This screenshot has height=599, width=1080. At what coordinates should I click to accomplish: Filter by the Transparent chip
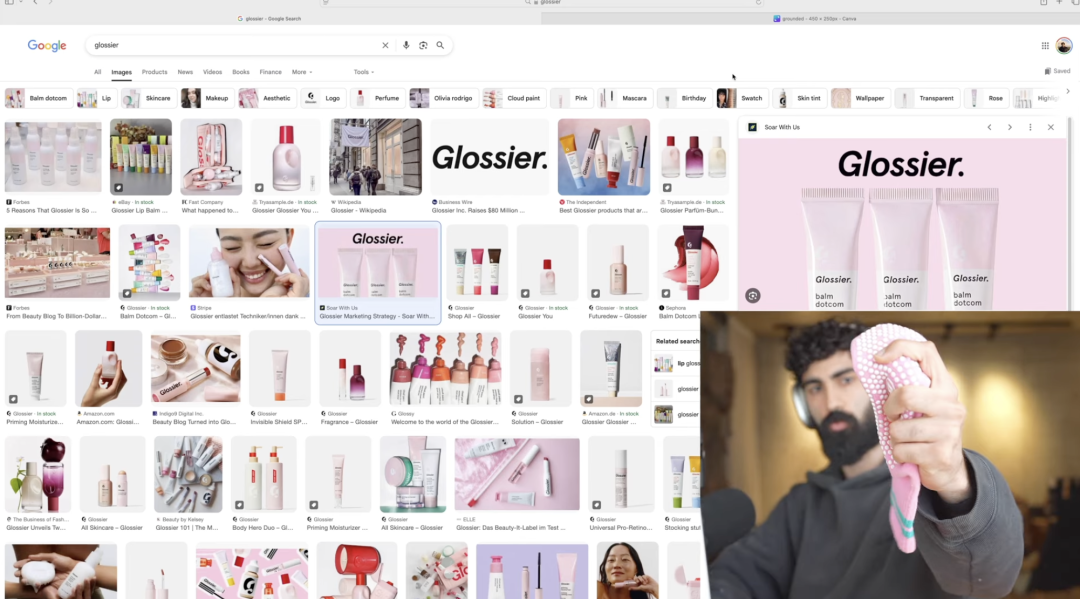[926, 98]
